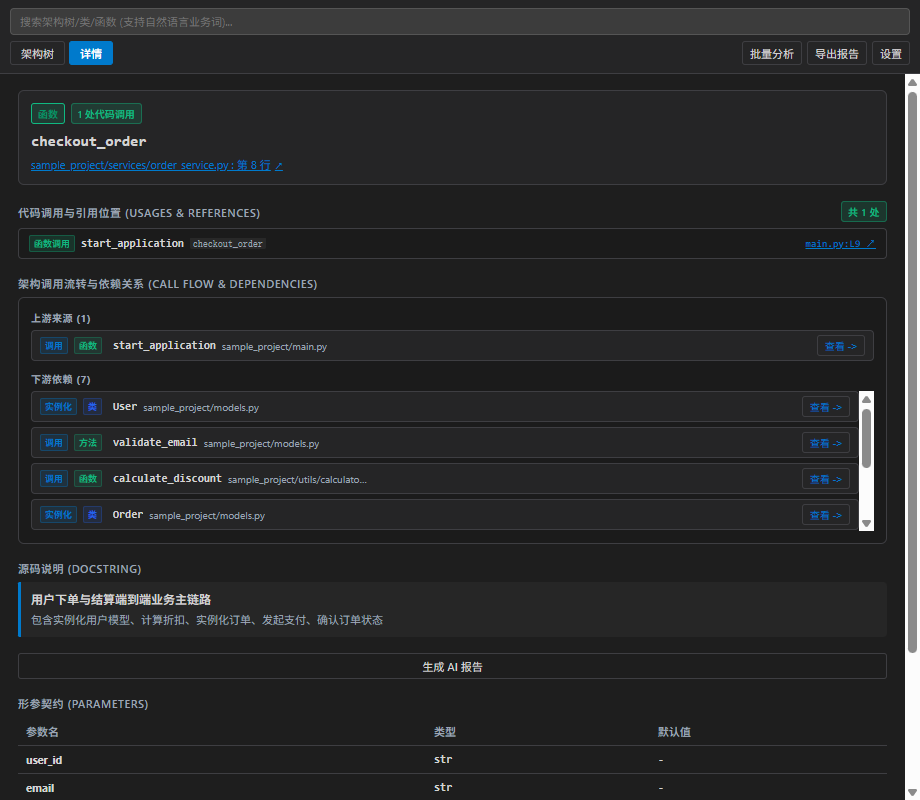Viewport: 920px width, 800px height.
Task: Click the validate_email dependency name
Action: [155, 443]
